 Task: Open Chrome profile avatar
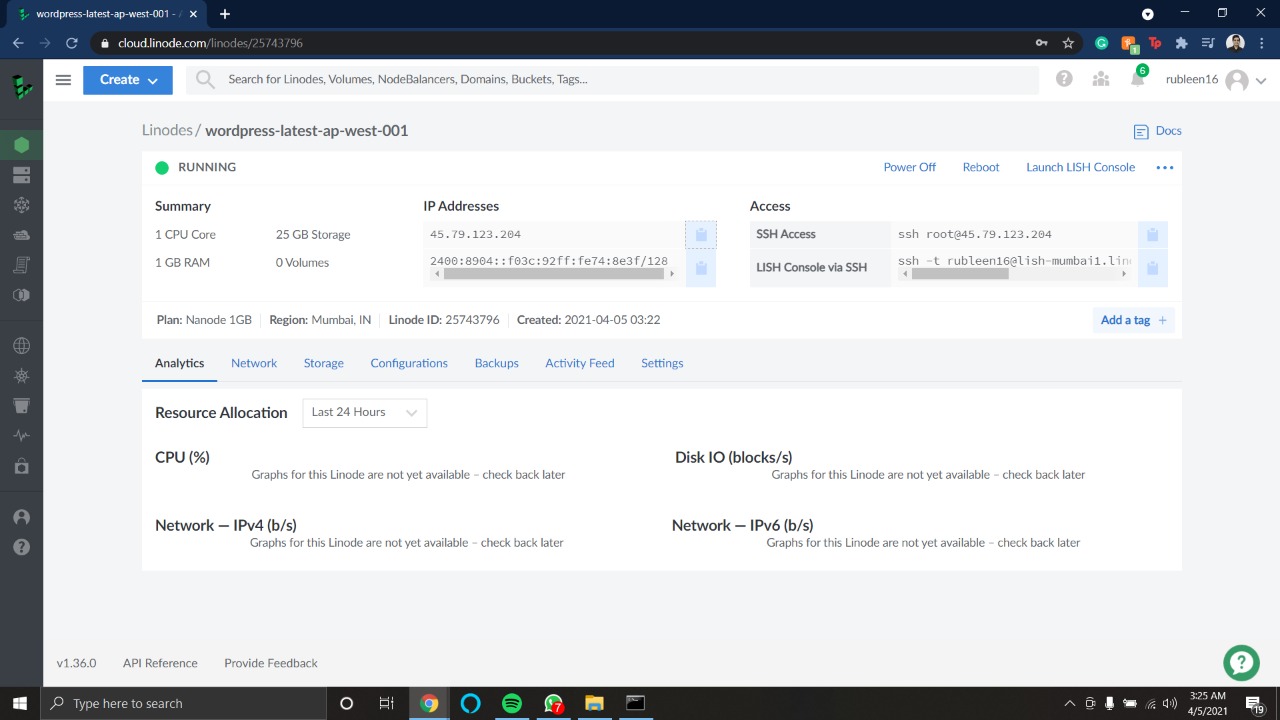click(x=1235, y=43)
